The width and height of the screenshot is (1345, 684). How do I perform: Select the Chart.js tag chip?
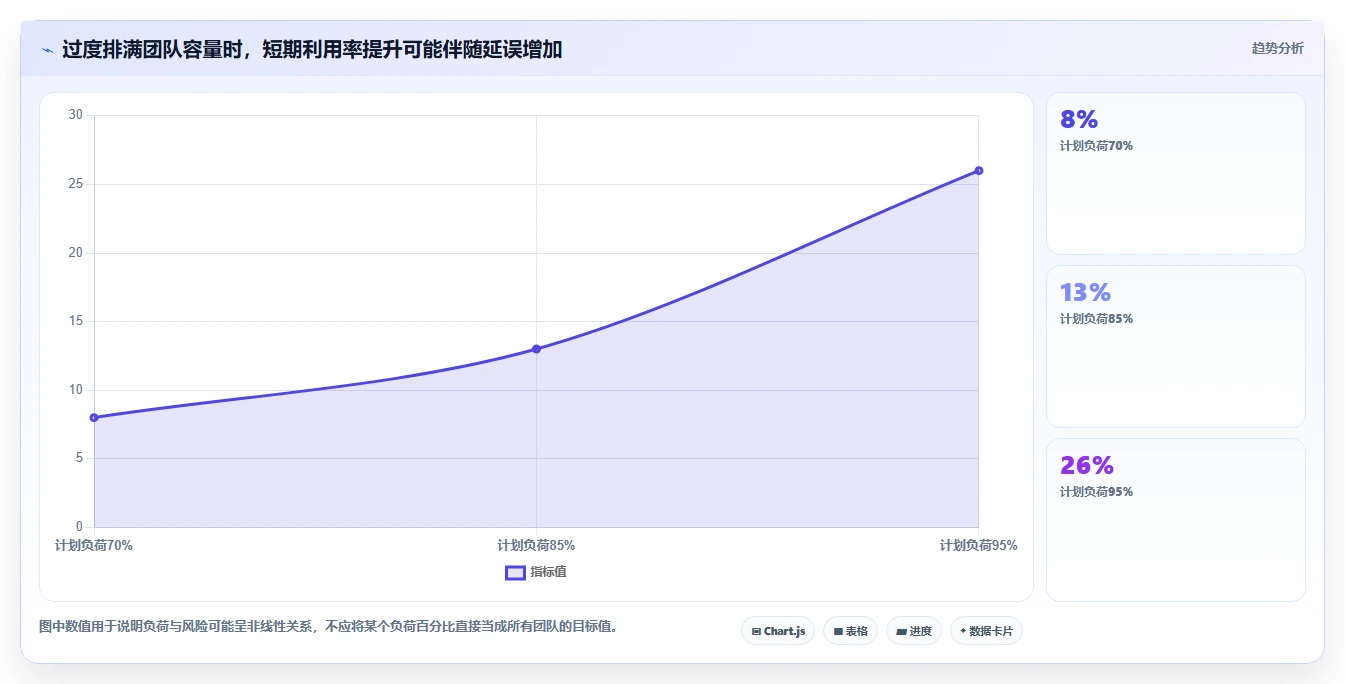(x=778, y=631)
